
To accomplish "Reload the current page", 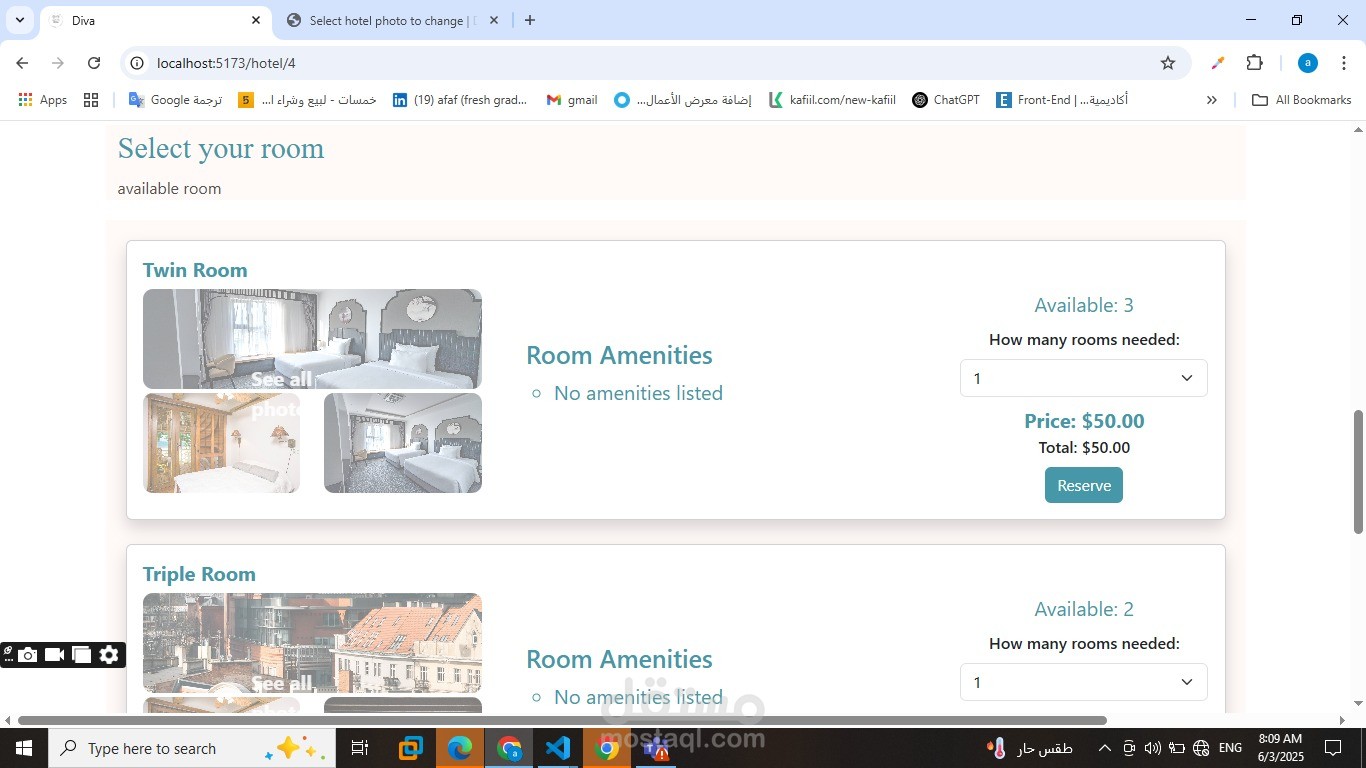I will click(x=94, y=63).
